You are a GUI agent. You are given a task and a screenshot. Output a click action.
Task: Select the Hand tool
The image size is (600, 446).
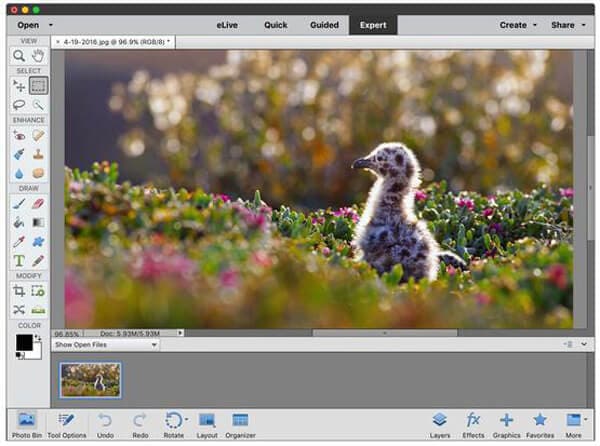(39, 56)
